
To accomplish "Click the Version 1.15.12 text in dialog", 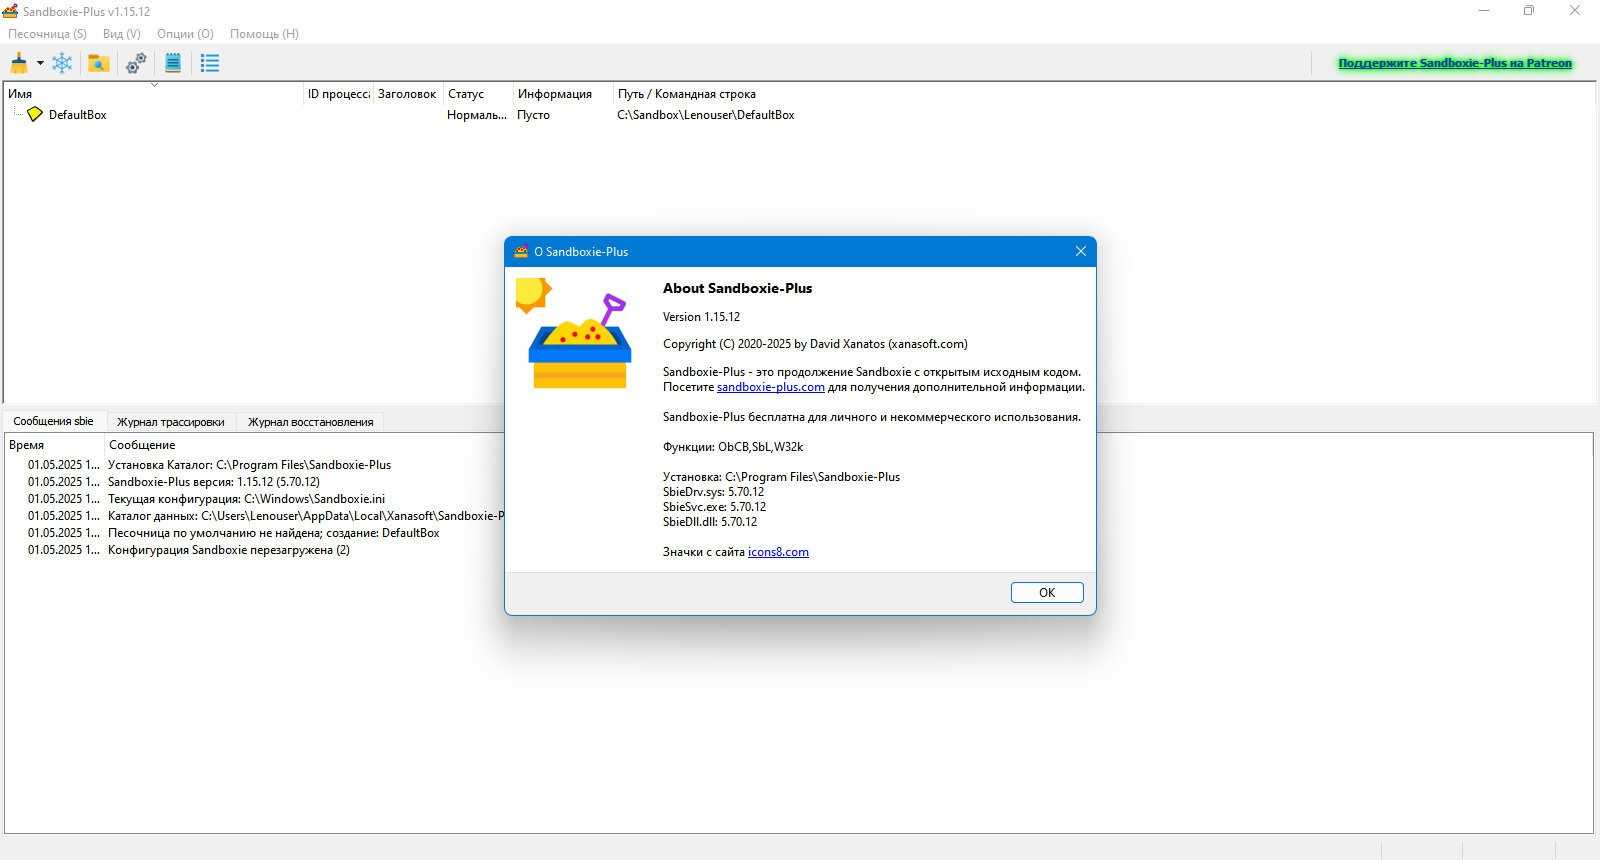I will tap(701, 317).
